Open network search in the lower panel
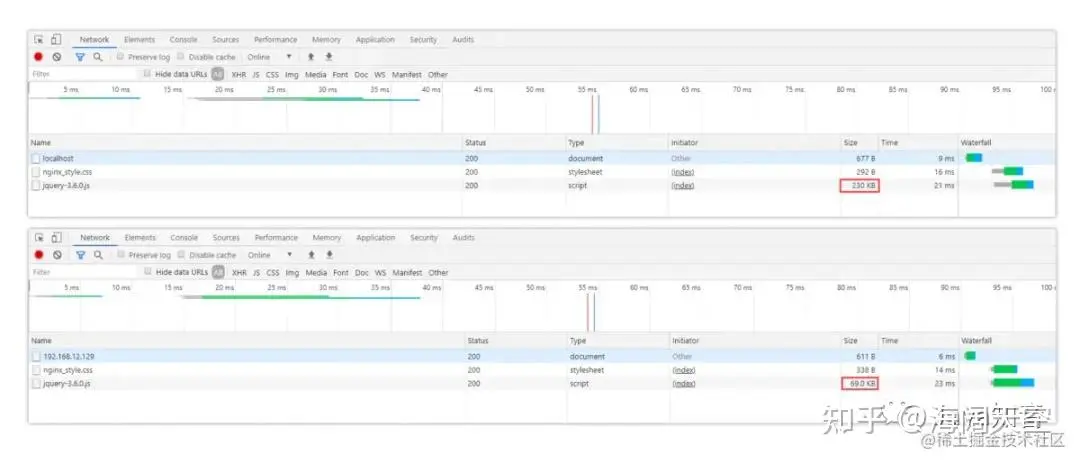The image size is (1080, 464). 98,255
